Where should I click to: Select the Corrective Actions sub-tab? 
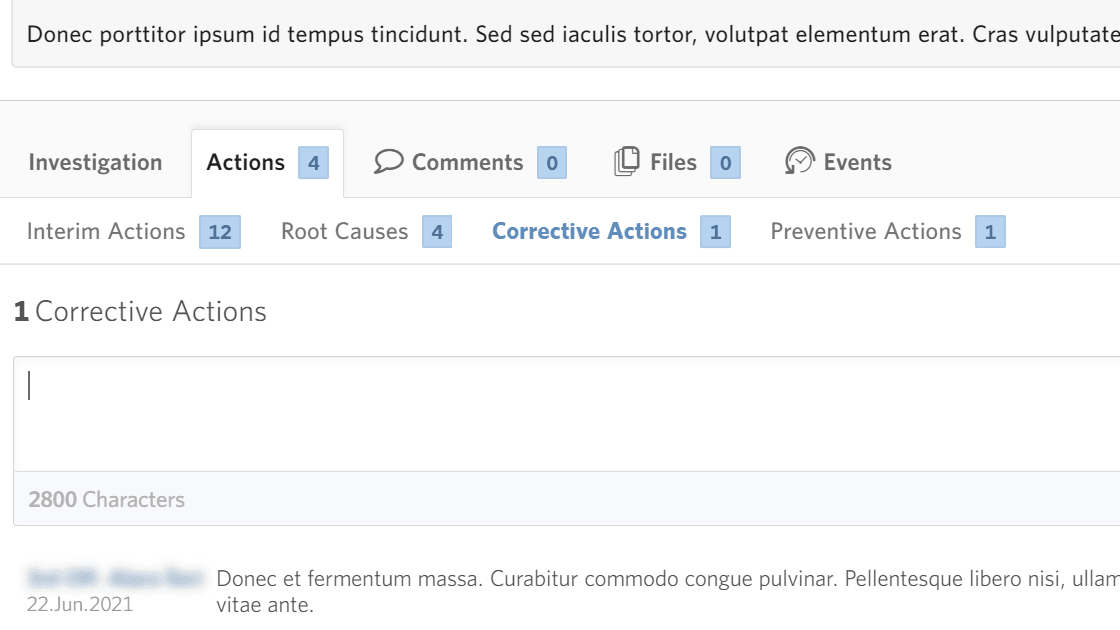[587, 231]
